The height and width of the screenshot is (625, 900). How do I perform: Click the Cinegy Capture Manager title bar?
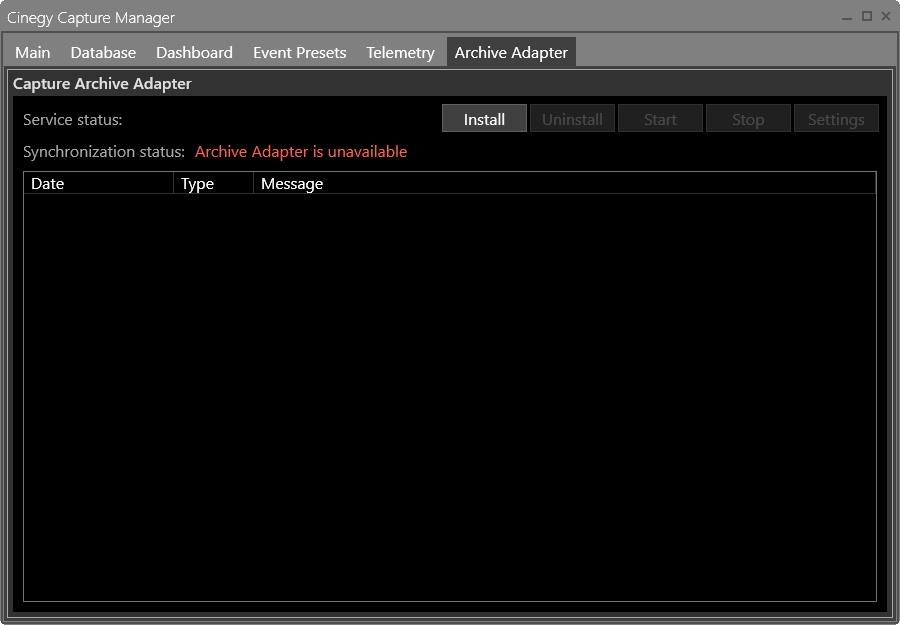pos(90,17)
